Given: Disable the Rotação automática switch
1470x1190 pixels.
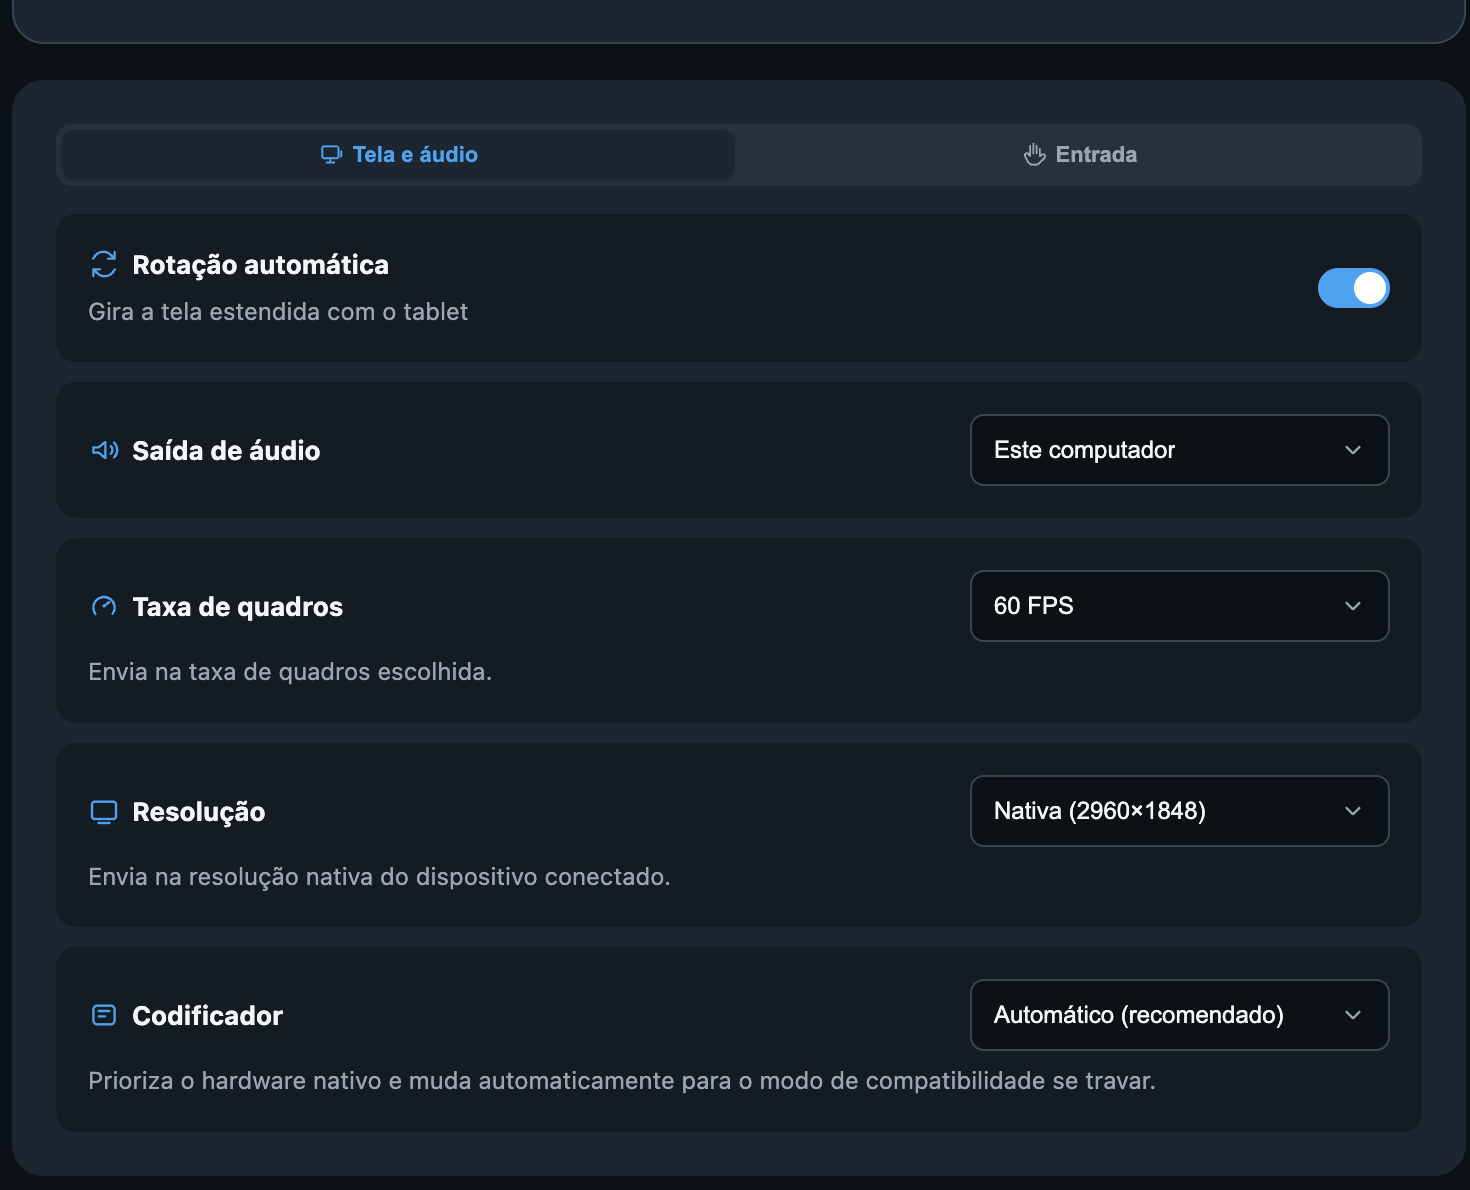Looking at the screenshot, I should point(1353,288).
